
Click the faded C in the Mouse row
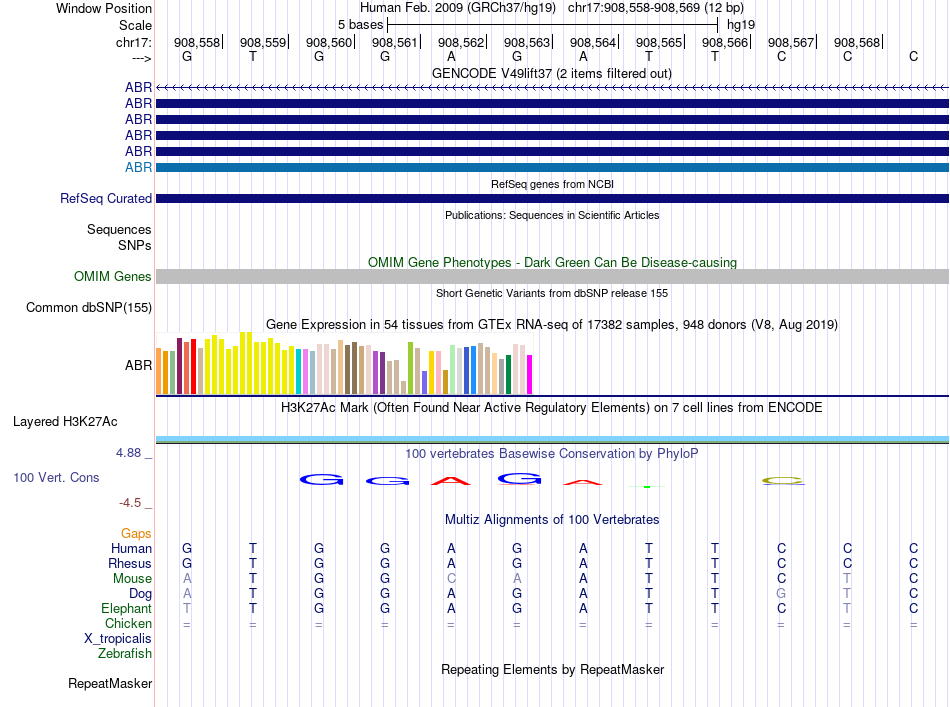tap(451, 579)
